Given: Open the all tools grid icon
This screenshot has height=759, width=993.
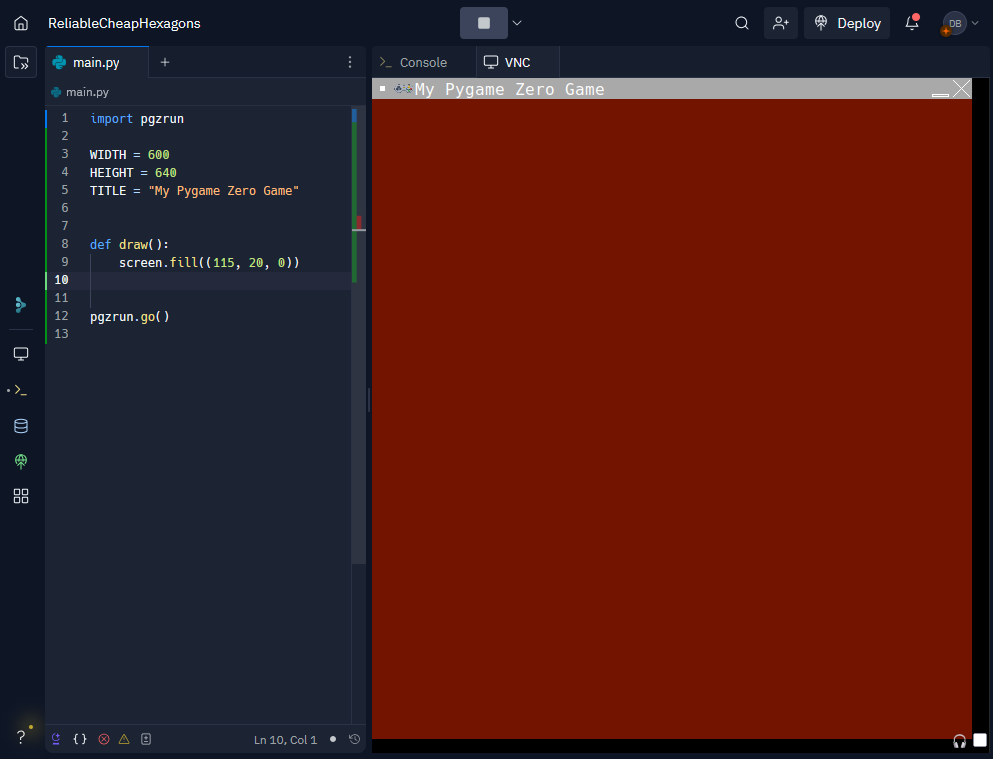Looking at the screenshot, I should coord(21,496).
